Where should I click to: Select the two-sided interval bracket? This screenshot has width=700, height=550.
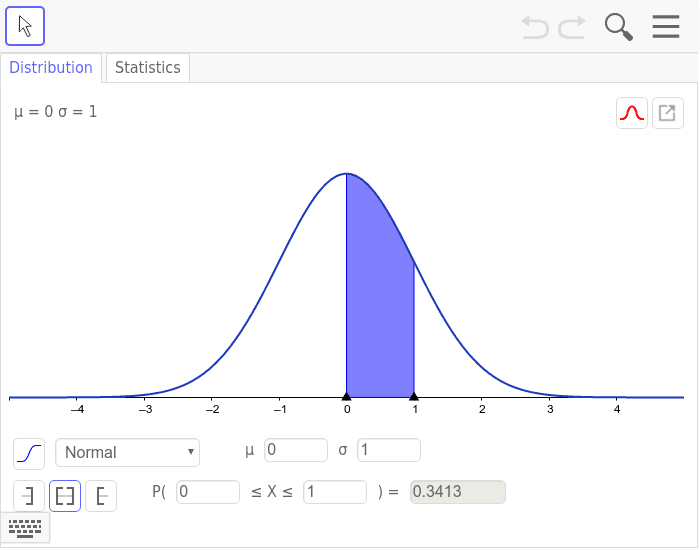tap(65, 496)
